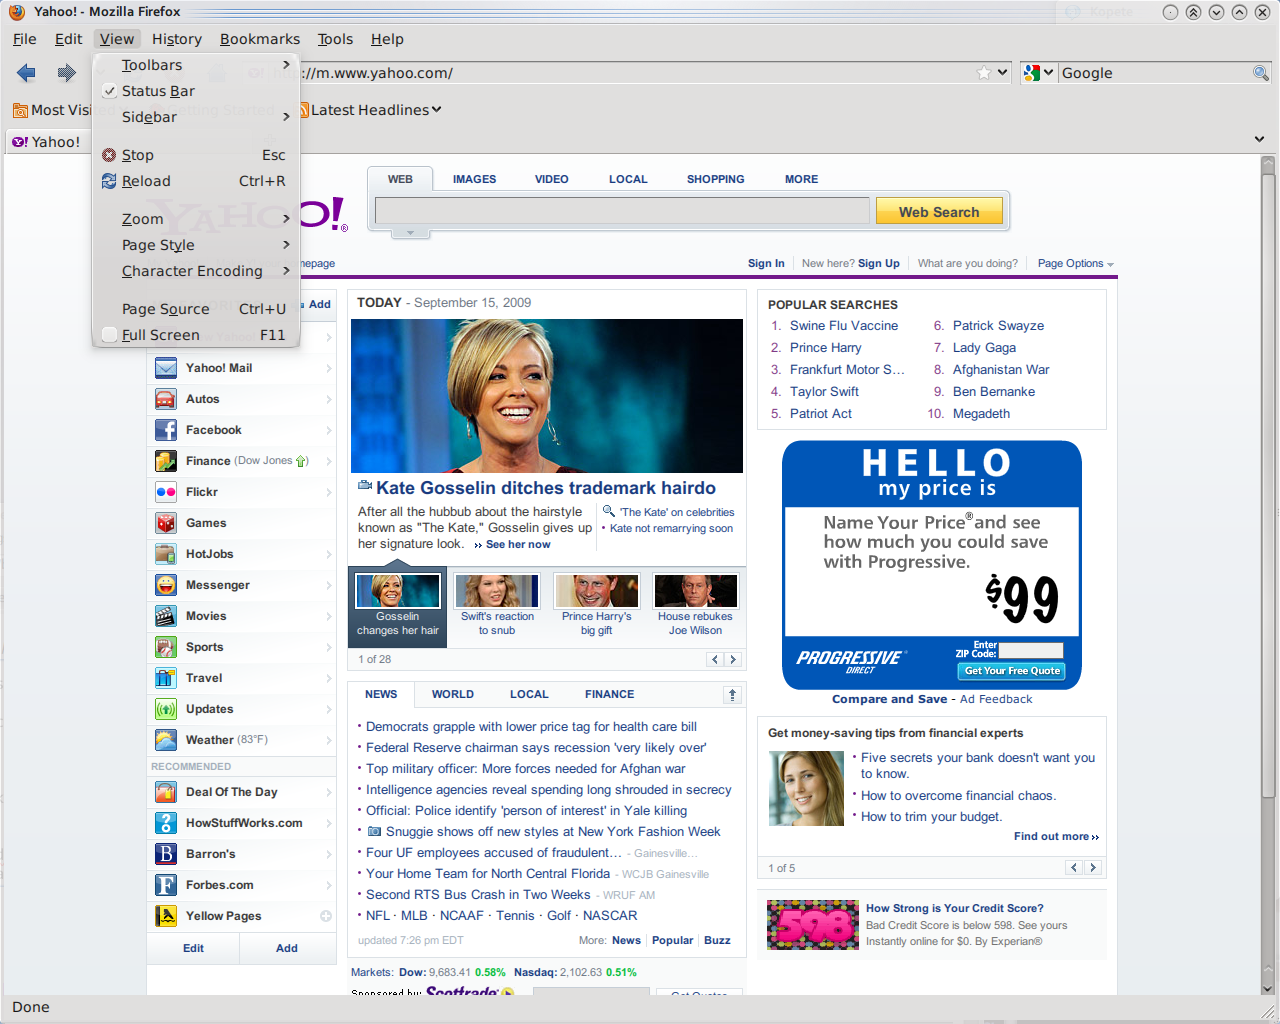
Task: Click the Sign In link
Action: (x=766, y=264)
